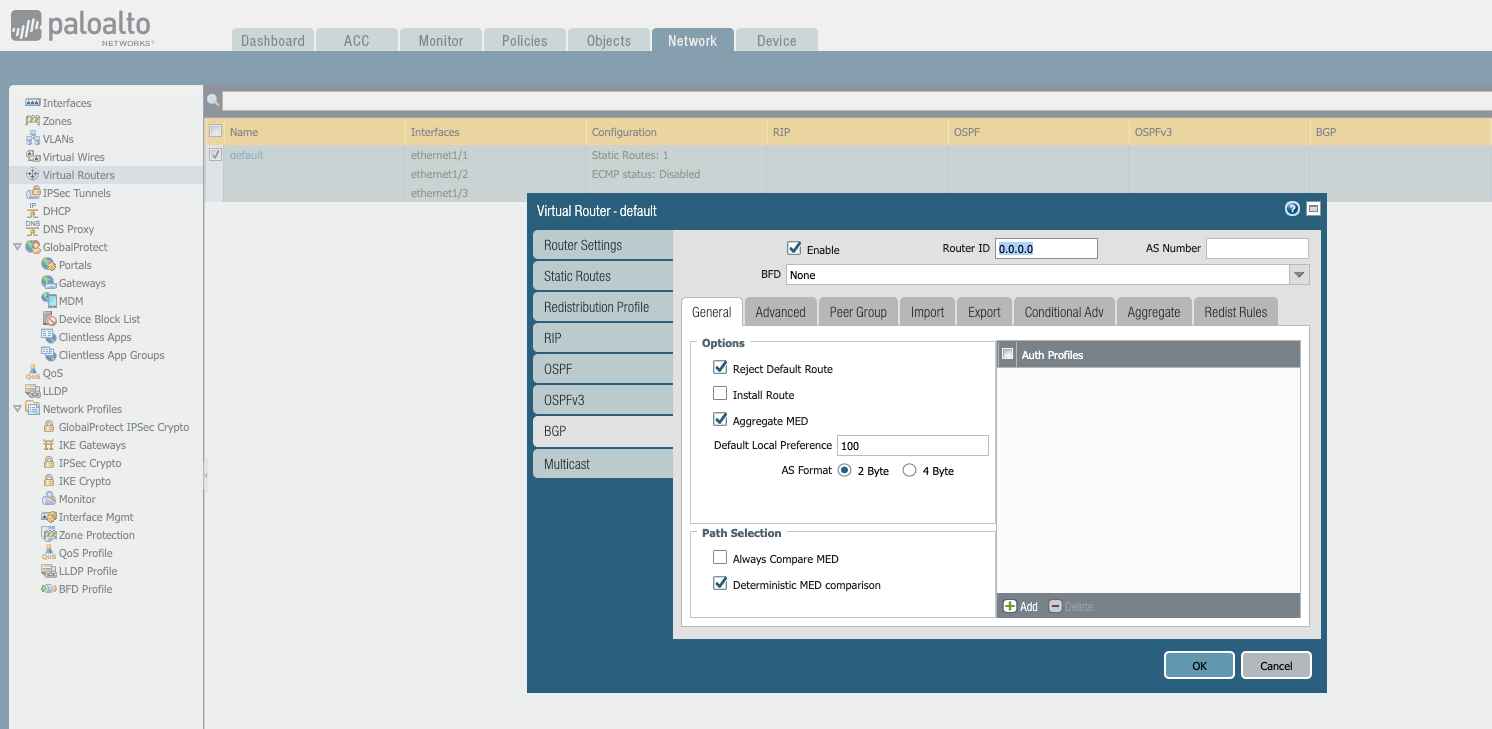Click the IPSec Tunnels icon
The height and width of the screenshot is (729, 1492).
[x=33, y=193]
